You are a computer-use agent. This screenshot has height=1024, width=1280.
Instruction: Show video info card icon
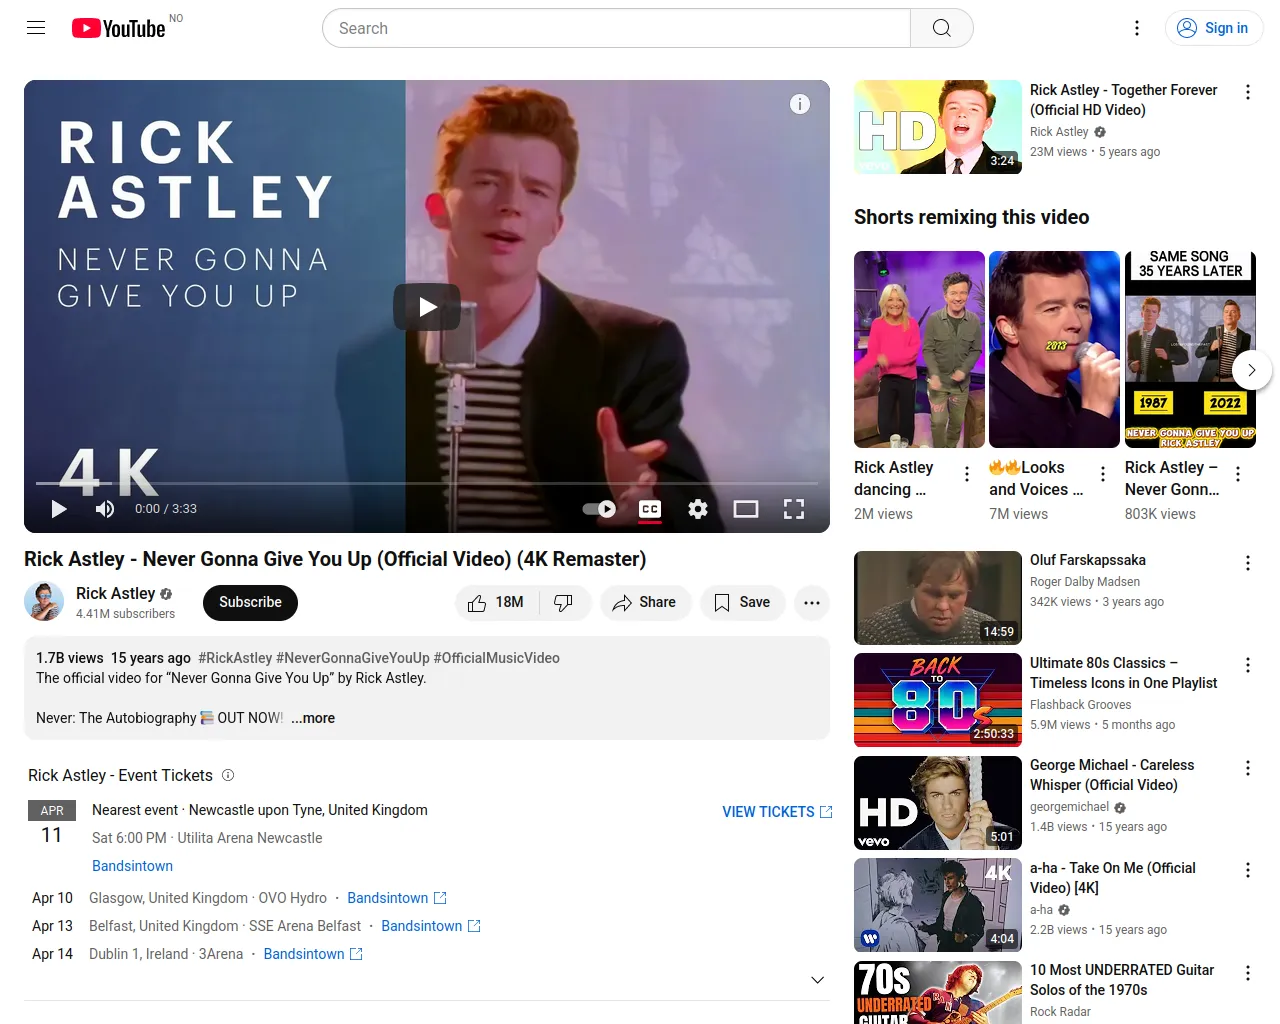(x=800, y=104)
